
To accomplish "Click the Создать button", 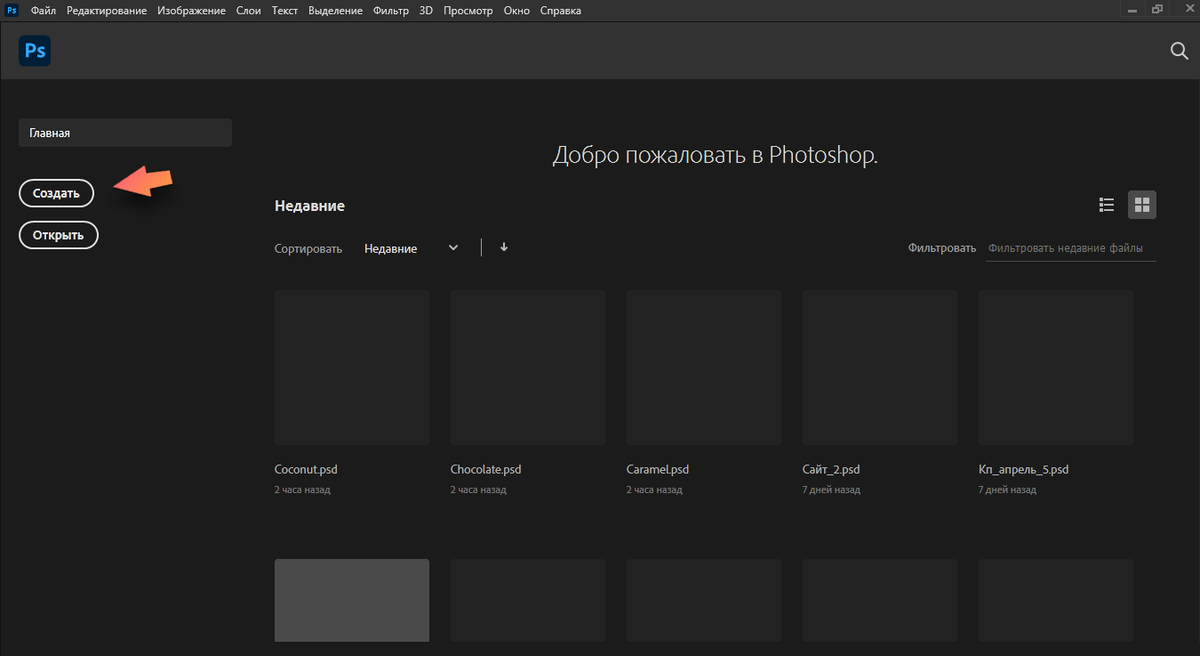I will [56, 194].
